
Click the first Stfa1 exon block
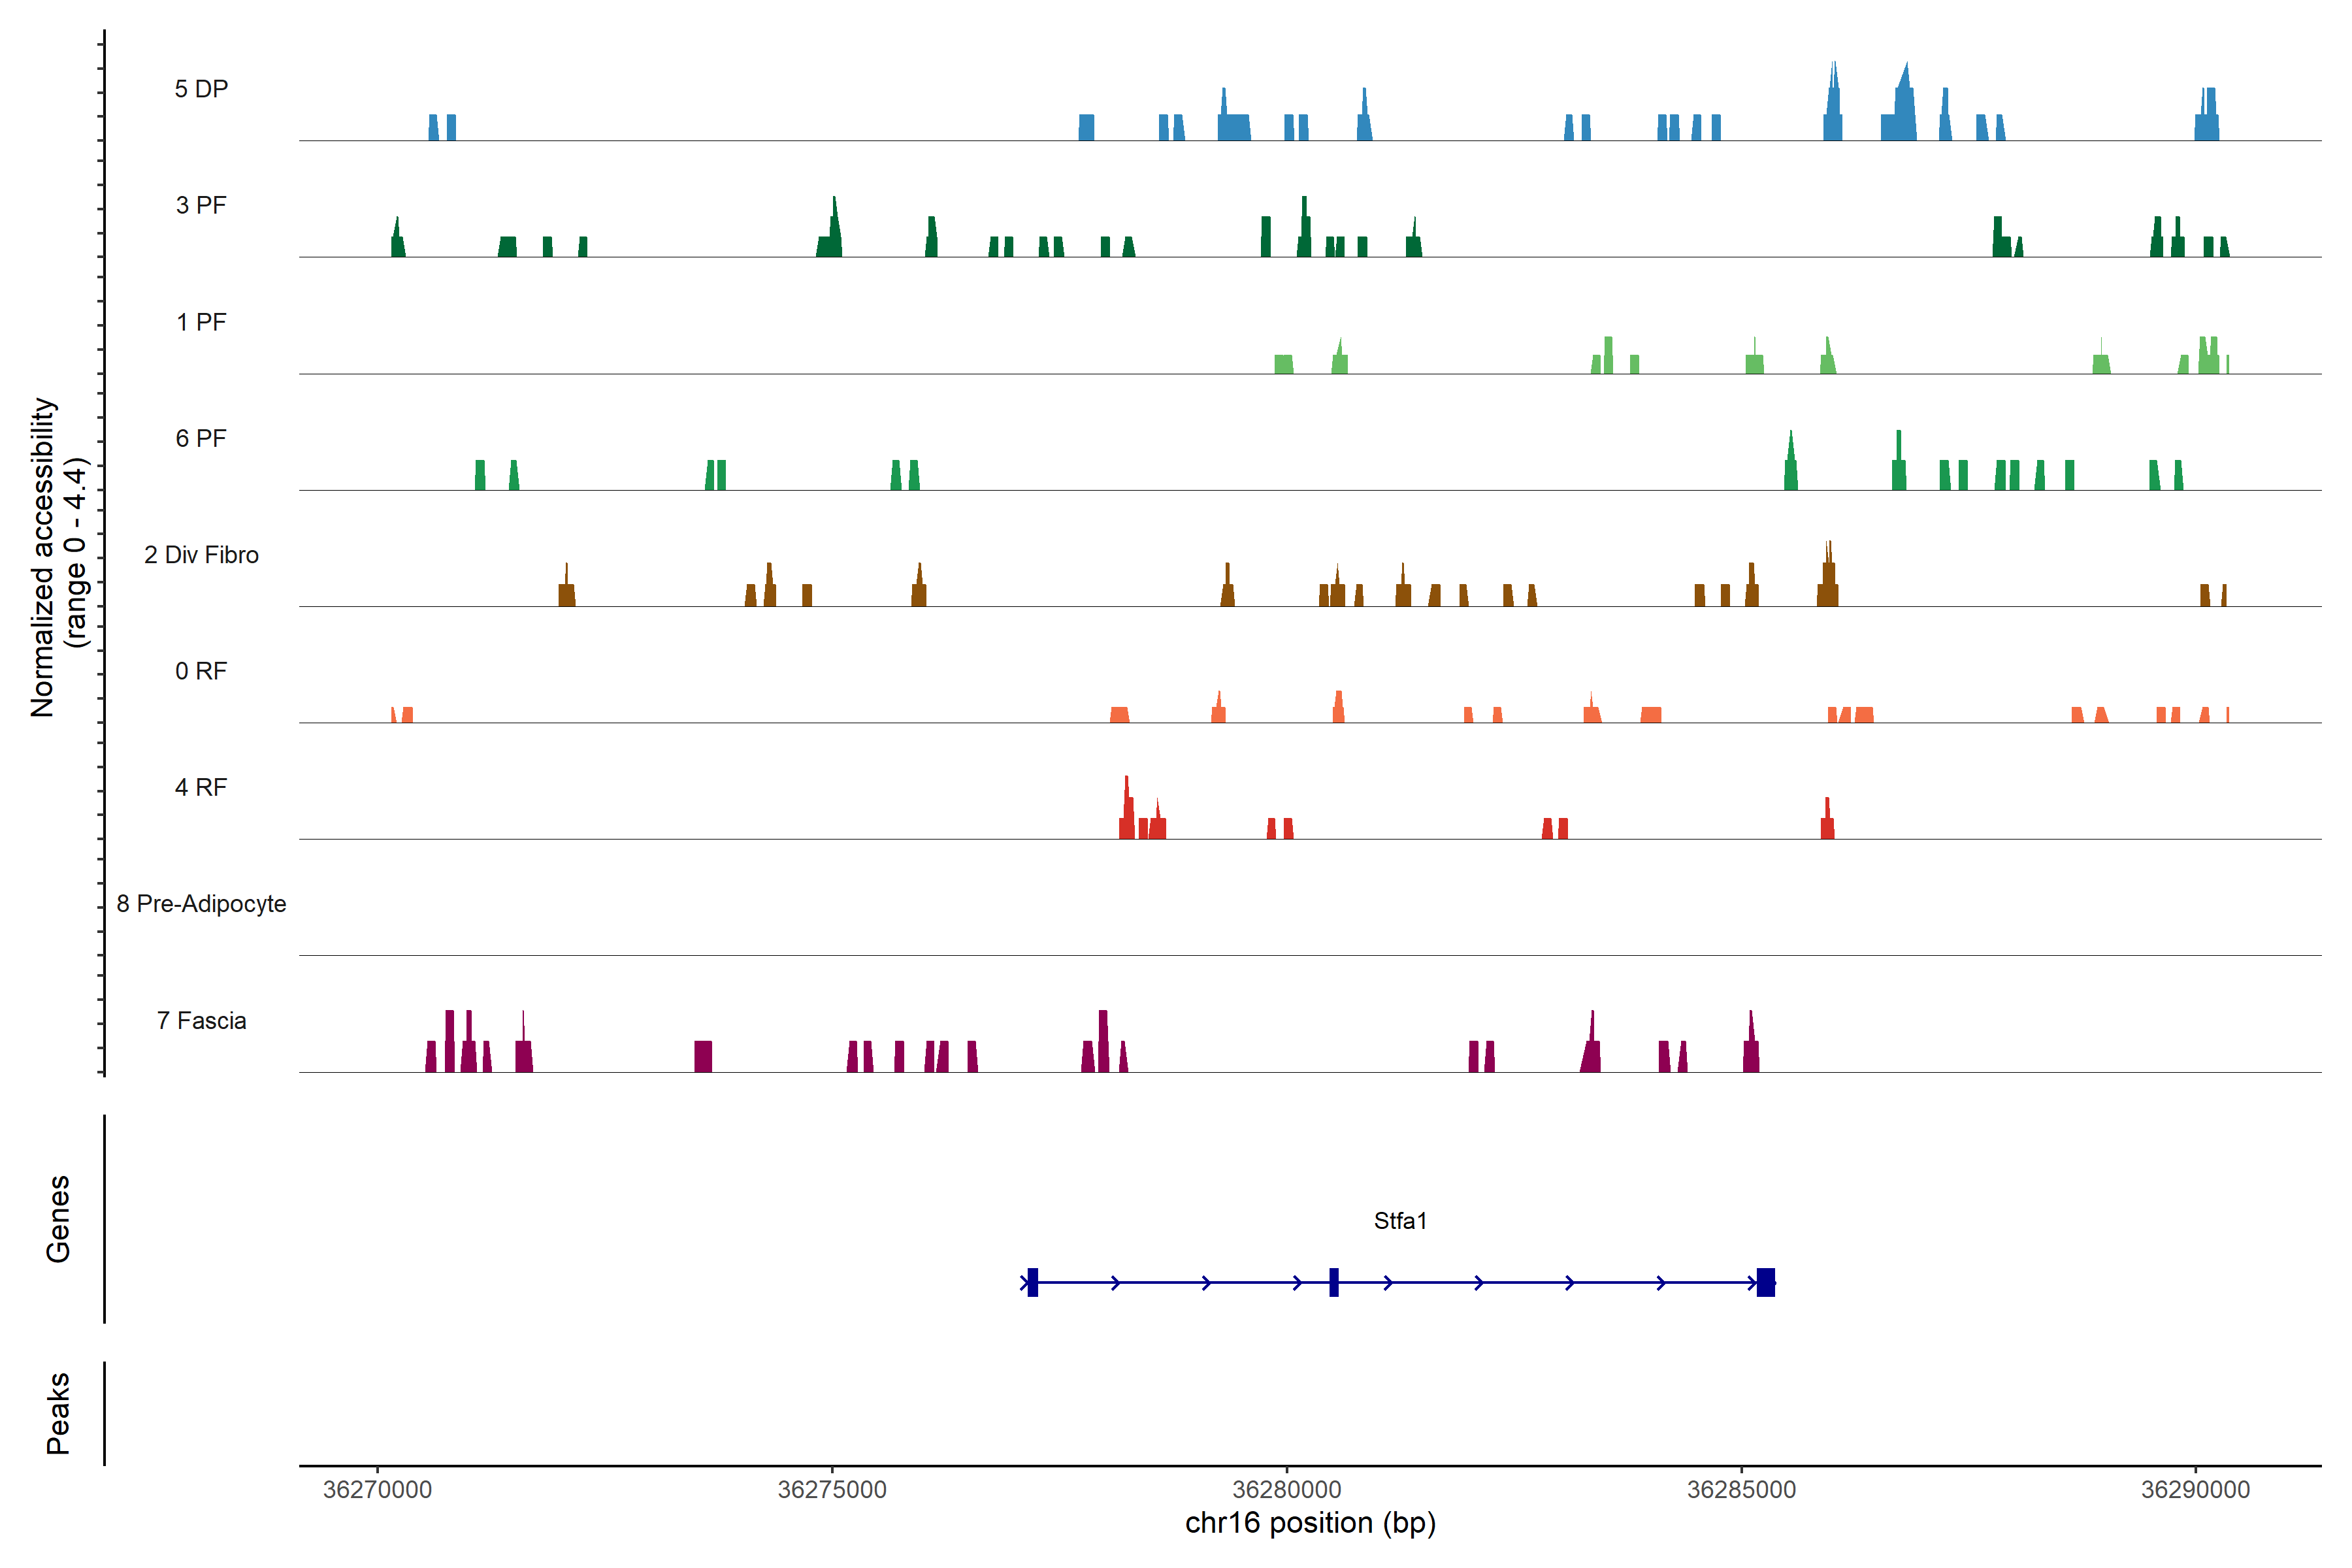(1033, 1282)
